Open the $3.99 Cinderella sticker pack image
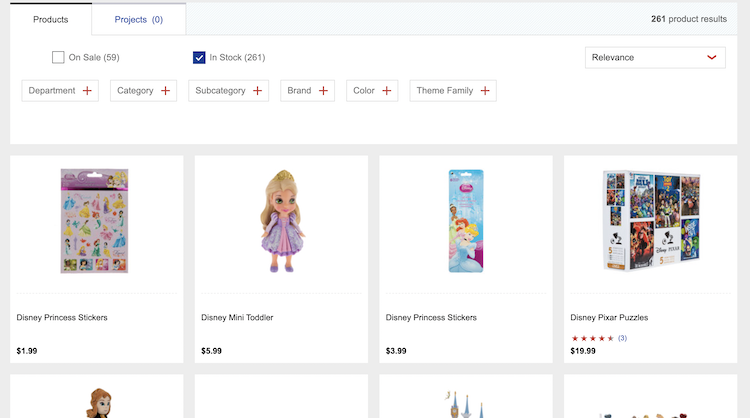The image size is (750, 418). (466, 221)
